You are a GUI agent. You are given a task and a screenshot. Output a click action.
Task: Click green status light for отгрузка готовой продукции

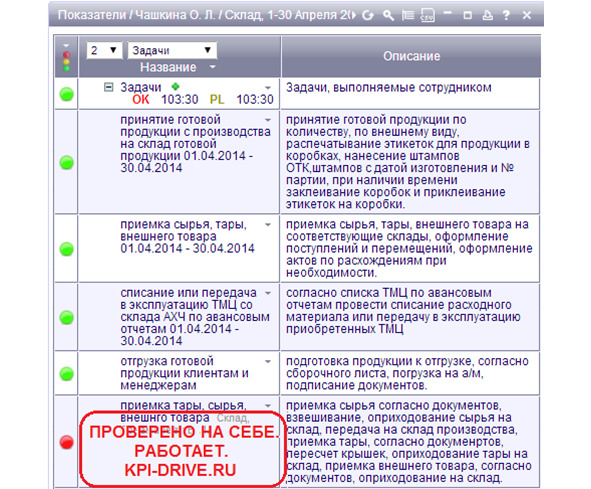(67, 374)
